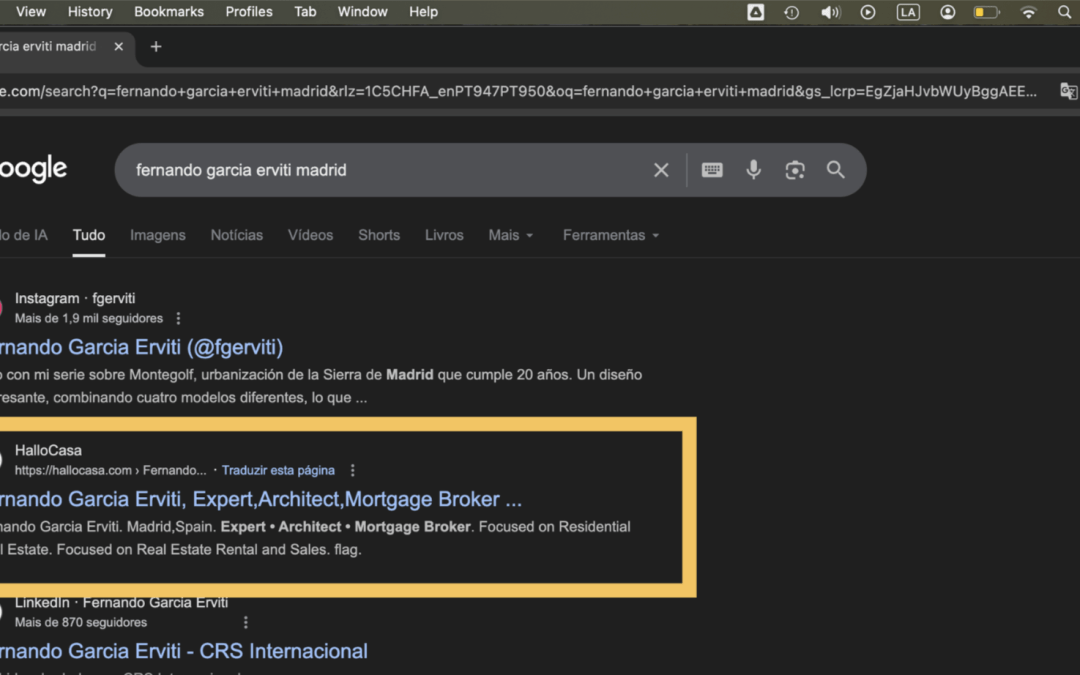Viewport: 1080px width, 675px height.
Task: Open the Wi-Fi status menu
Action: (1028, 12)
